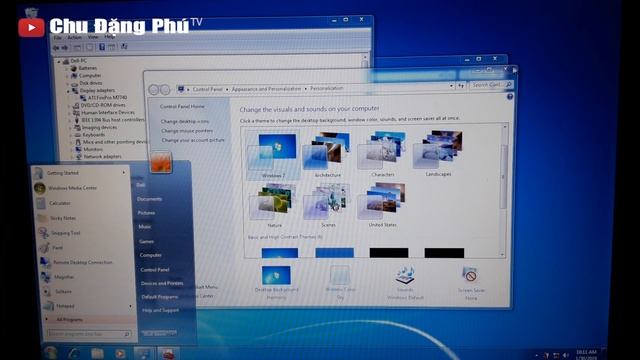Open the File menu in Device Manager
640x360 pixels.
[x=58, y=38]
